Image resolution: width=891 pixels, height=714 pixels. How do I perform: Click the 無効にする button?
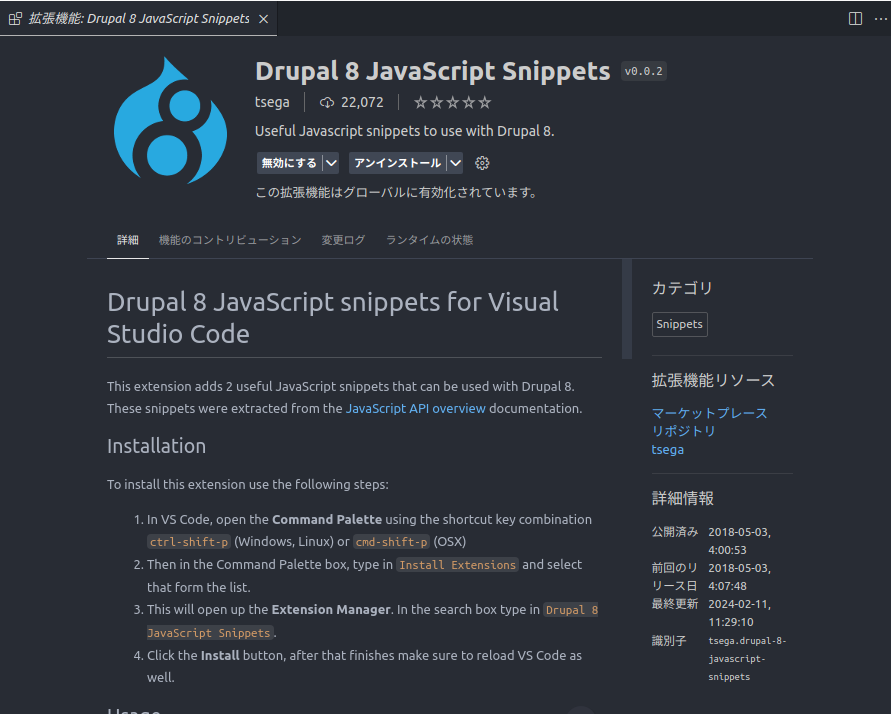tap(289, 163)
